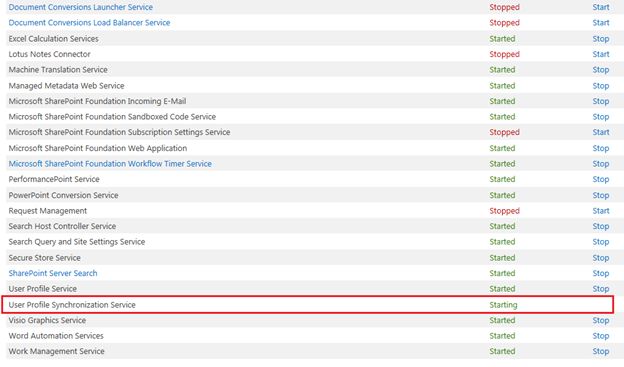Select 'Work Management Service' name
Screen dimensions: 624x367
[57, 351]
